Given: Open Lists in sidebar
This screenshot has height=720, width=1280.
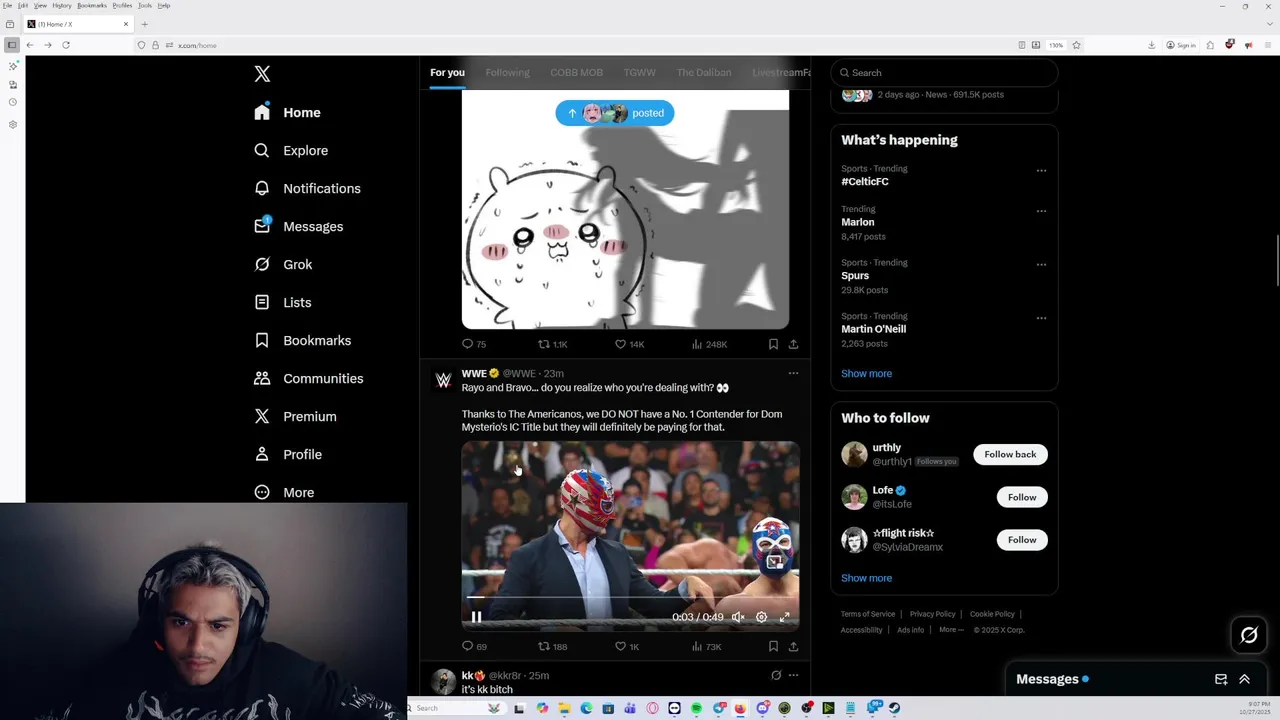Looking at the screenshot, I should (282, 302).
